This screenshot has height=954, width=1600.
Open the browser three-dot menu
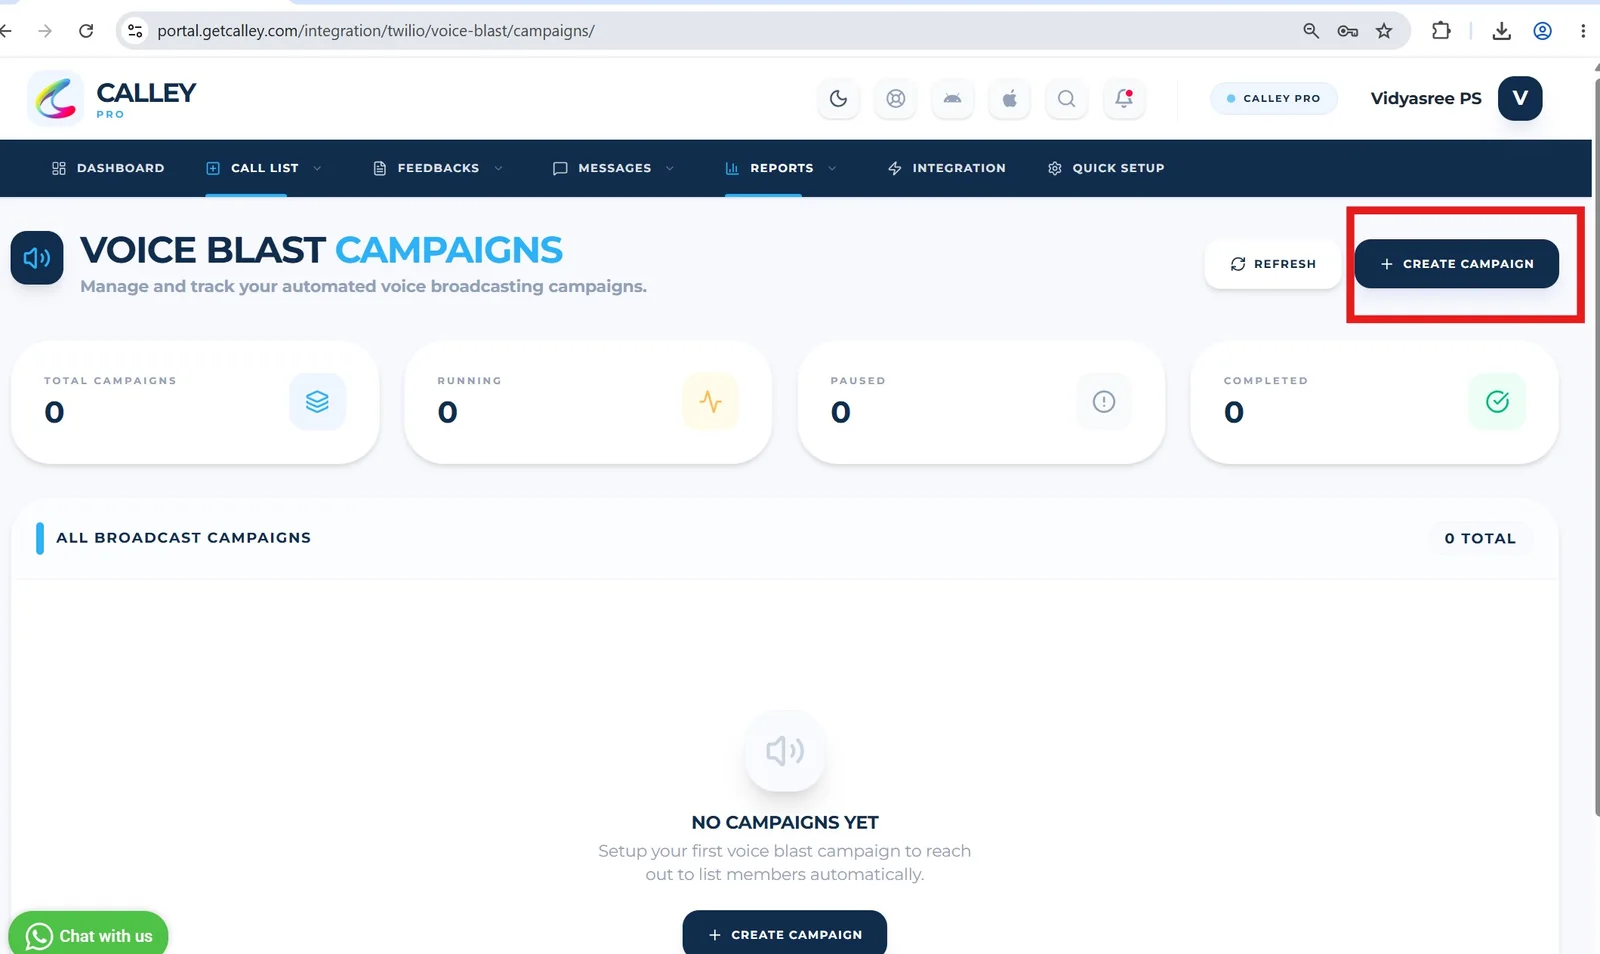[1583, 31]
